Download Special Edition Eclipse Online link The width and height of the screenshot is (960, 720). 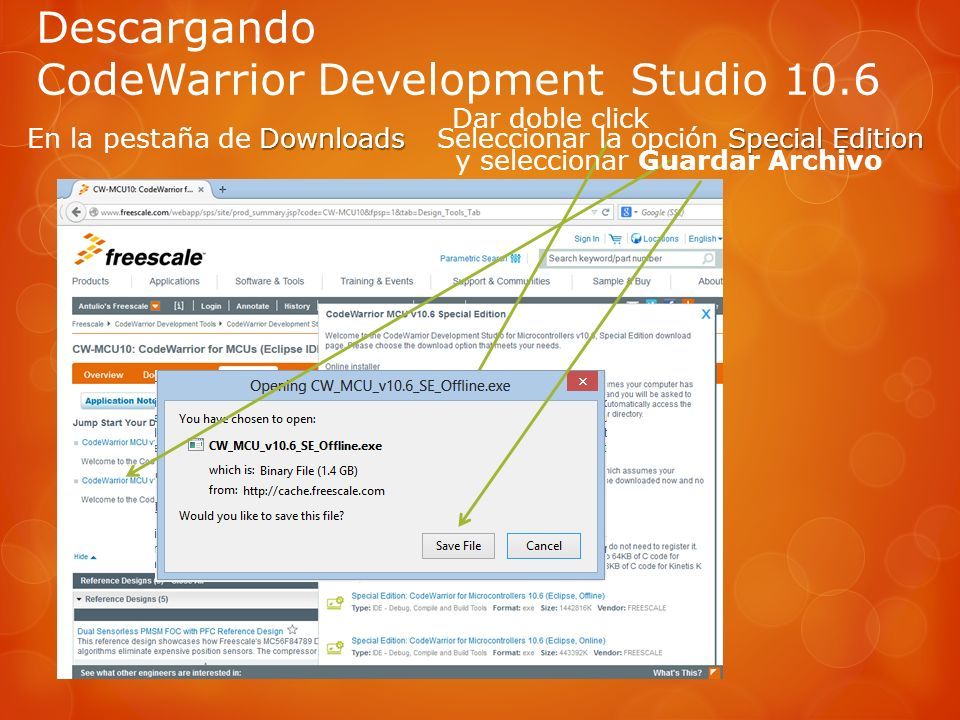click(x=478, y=640)
